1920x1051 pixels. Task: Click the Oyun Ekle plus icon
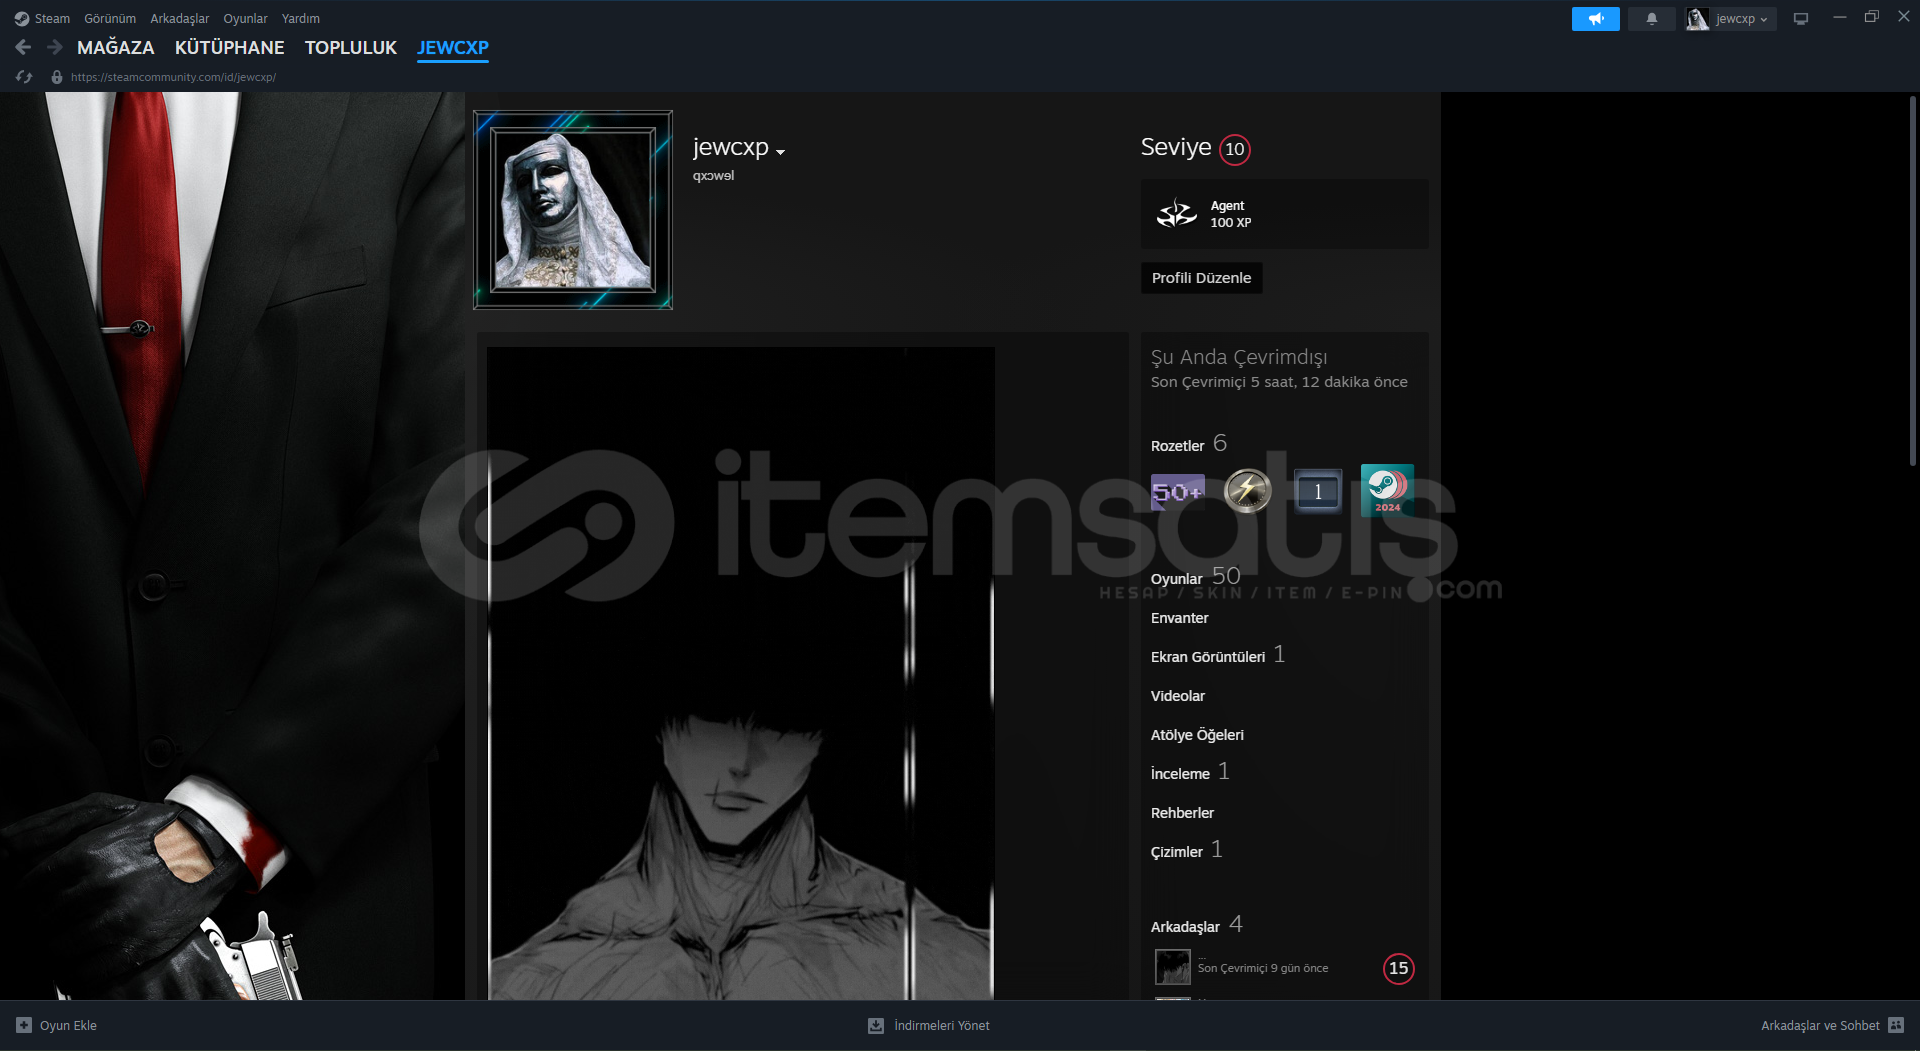click(24, 1025)
